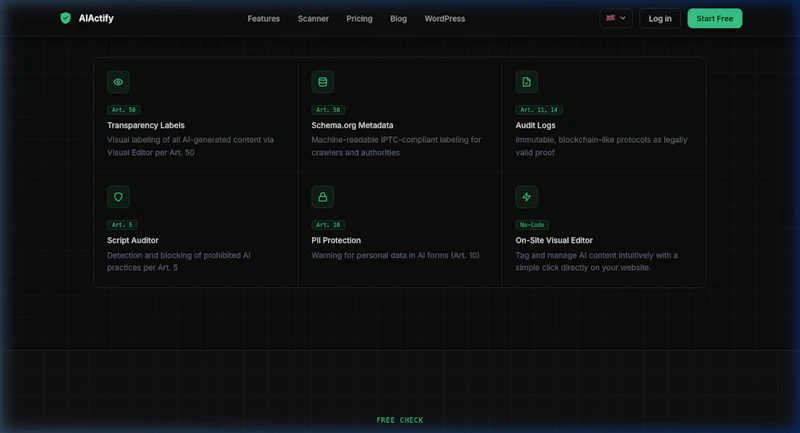Click the 'Visual labeling of all AI-generated content' description
The width and height of the screenshot is (800, 433).
coord(190,146)
